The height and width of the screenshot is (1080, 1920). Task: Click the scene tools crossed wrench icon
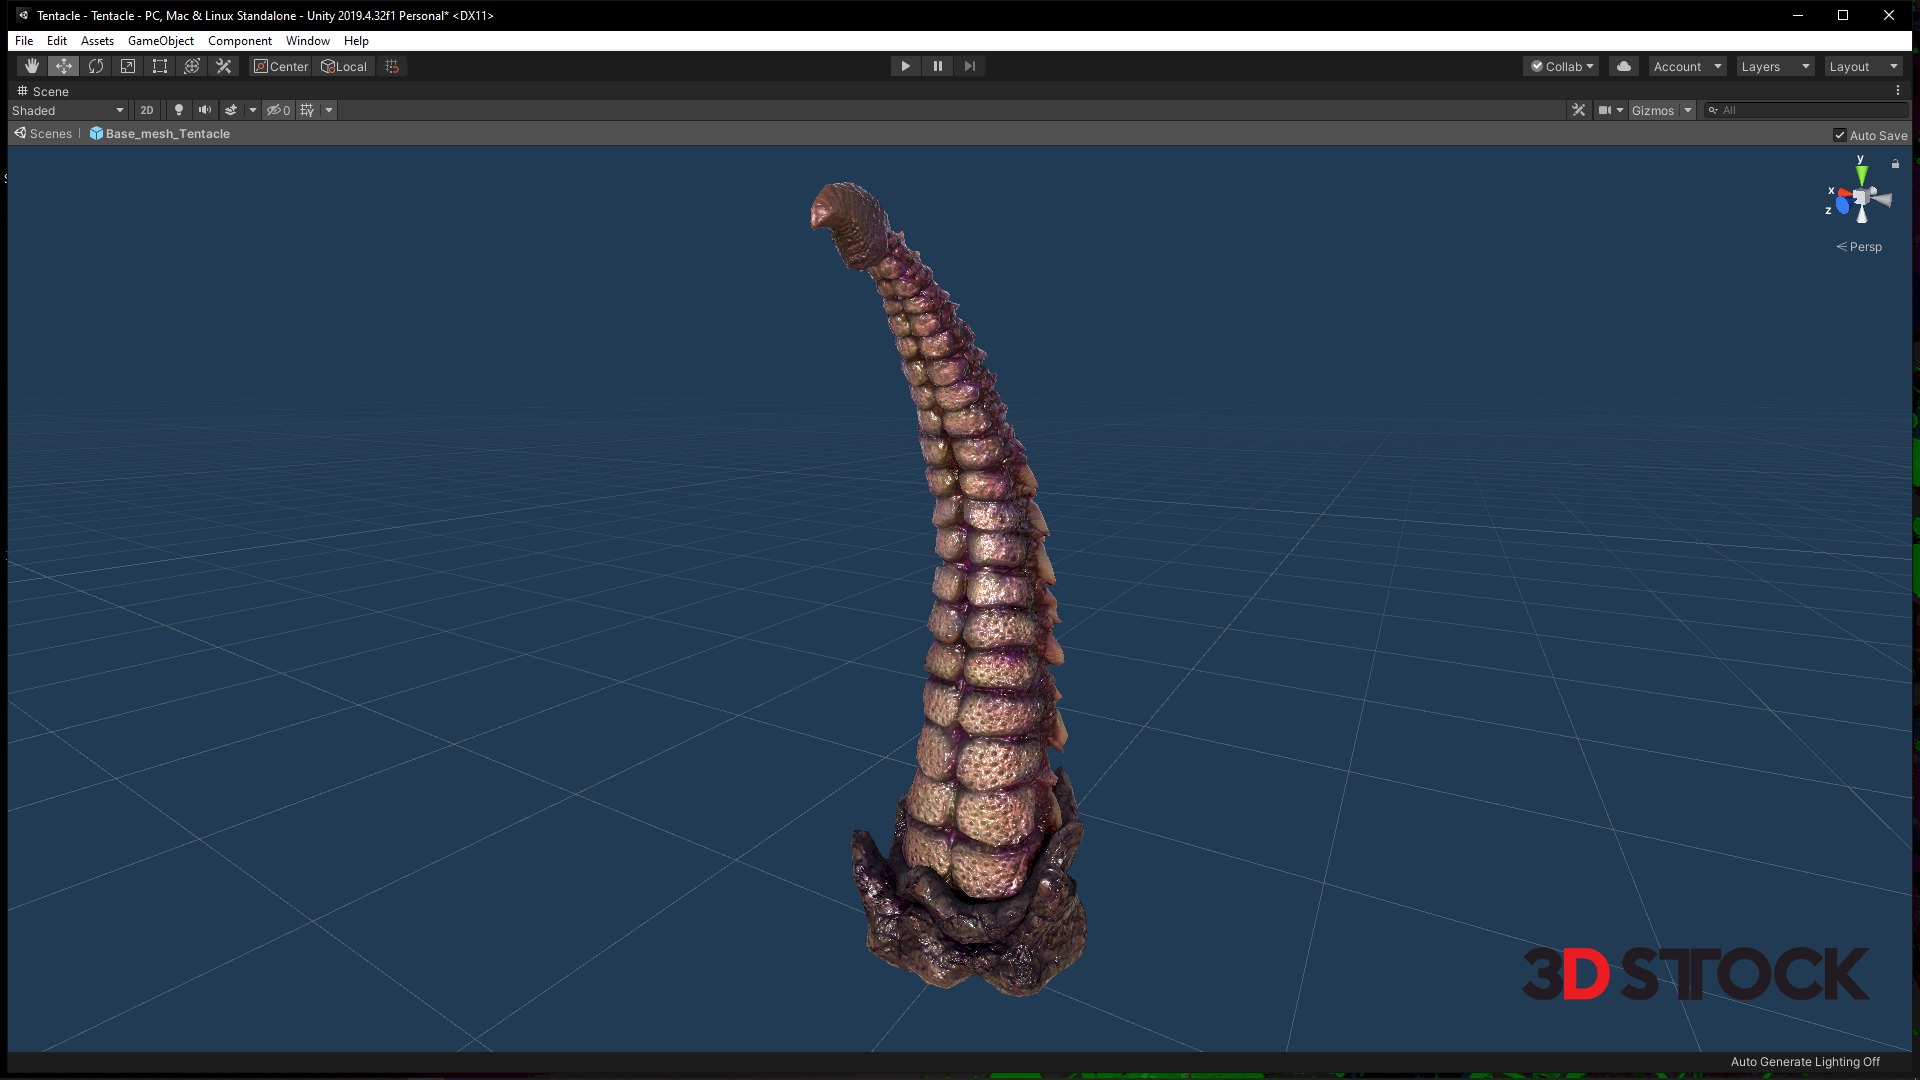[x=1578, y=110]
